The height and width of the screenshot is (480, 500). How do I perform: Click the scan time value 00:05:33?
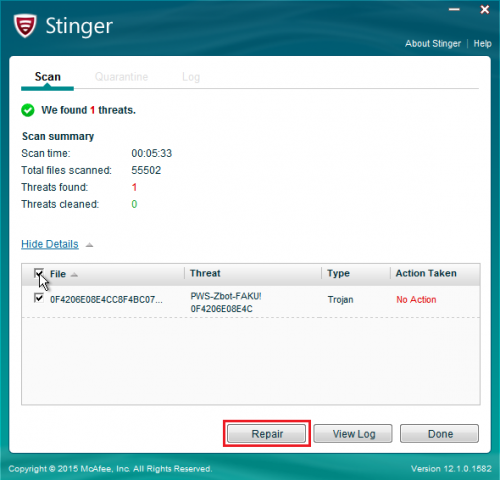click(152, 153)
